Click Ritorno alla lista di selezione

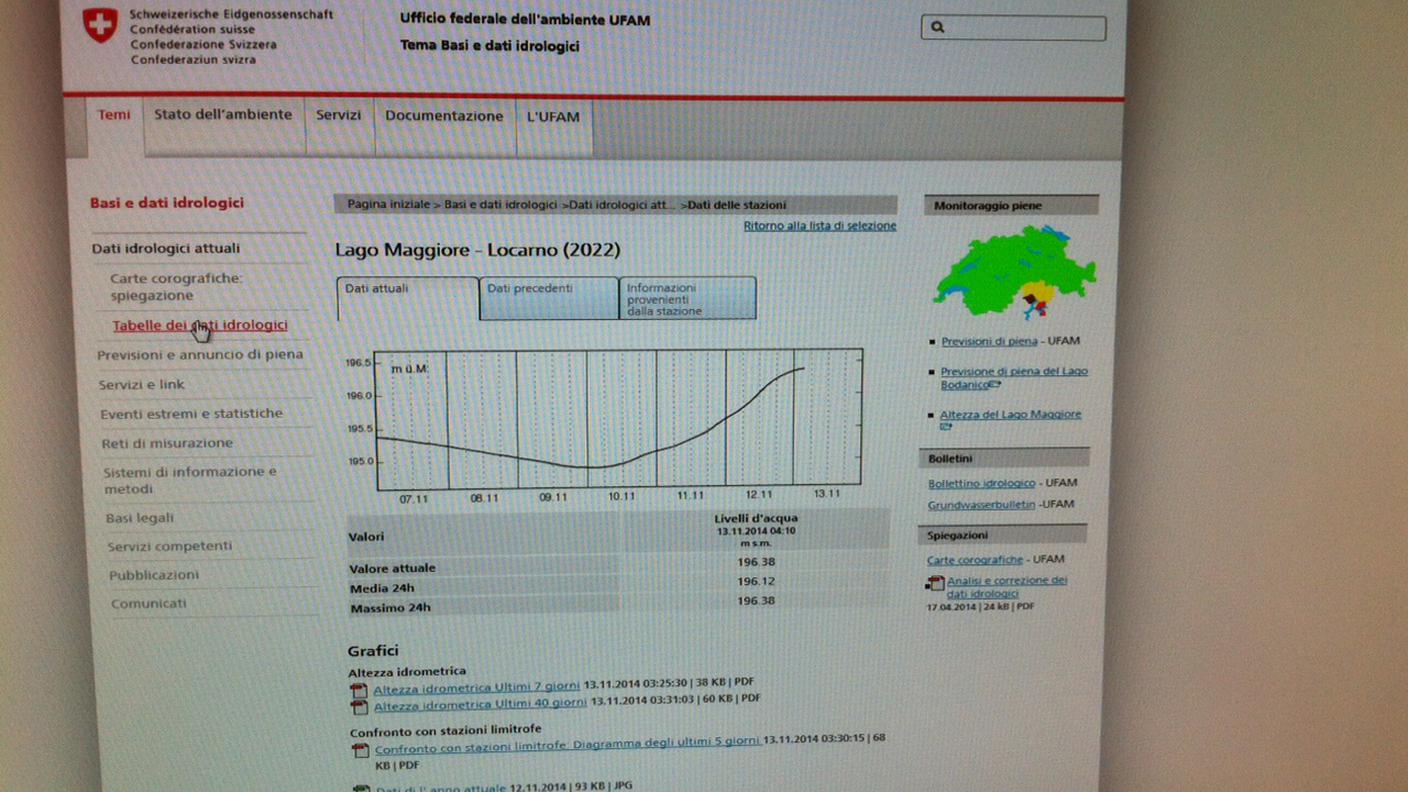pos(820,226)
